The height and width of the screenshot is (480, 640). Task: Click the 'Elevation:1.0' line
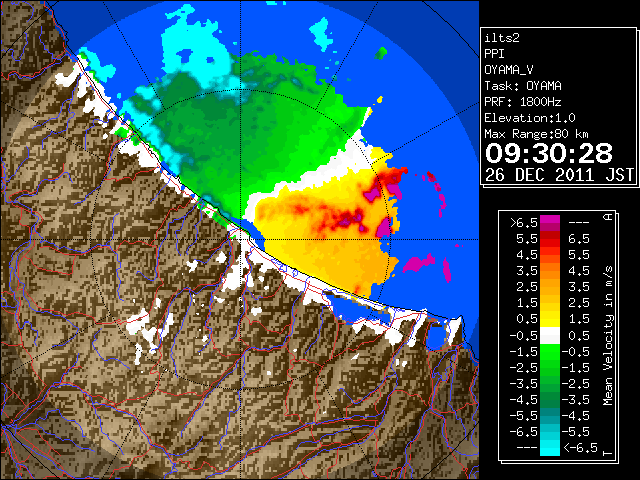pyautogui.click(x=530, y=118)
